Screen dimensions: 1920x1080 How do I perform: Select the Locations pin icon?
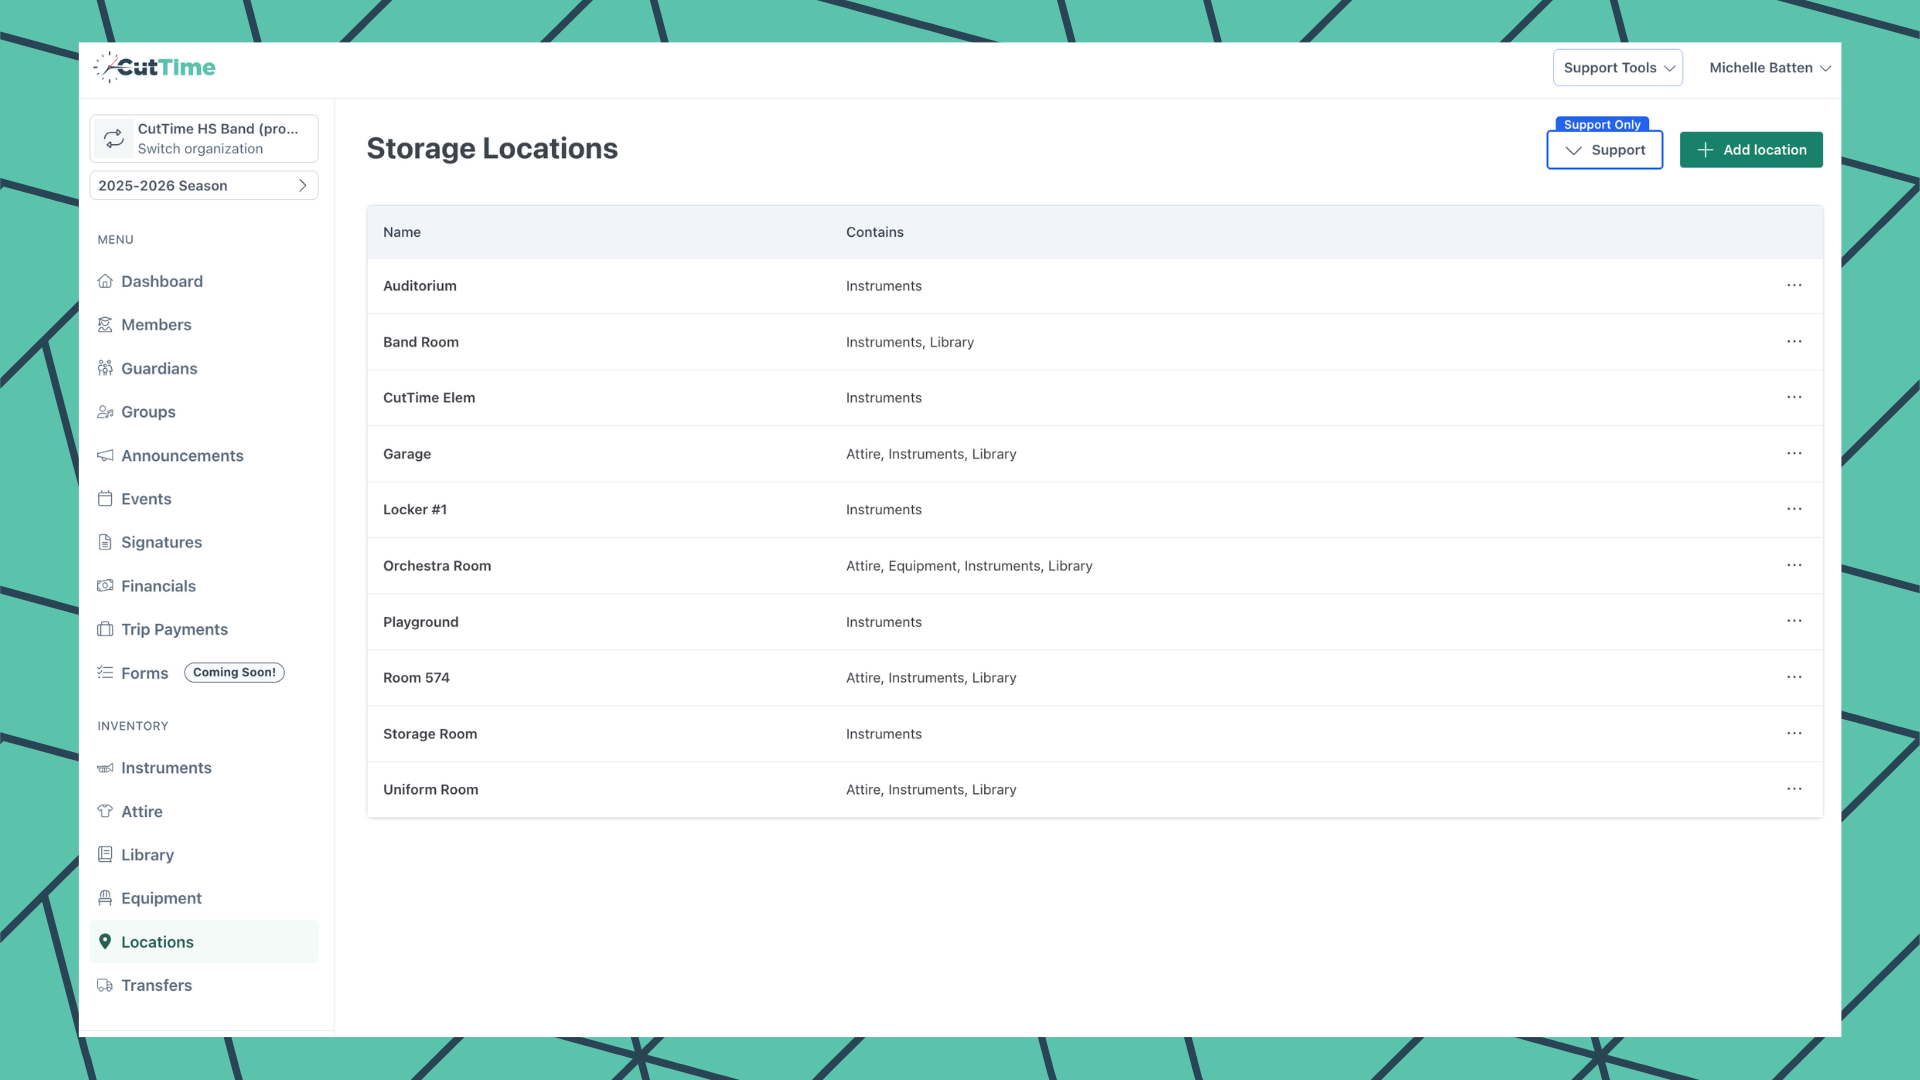pos(105,941)
